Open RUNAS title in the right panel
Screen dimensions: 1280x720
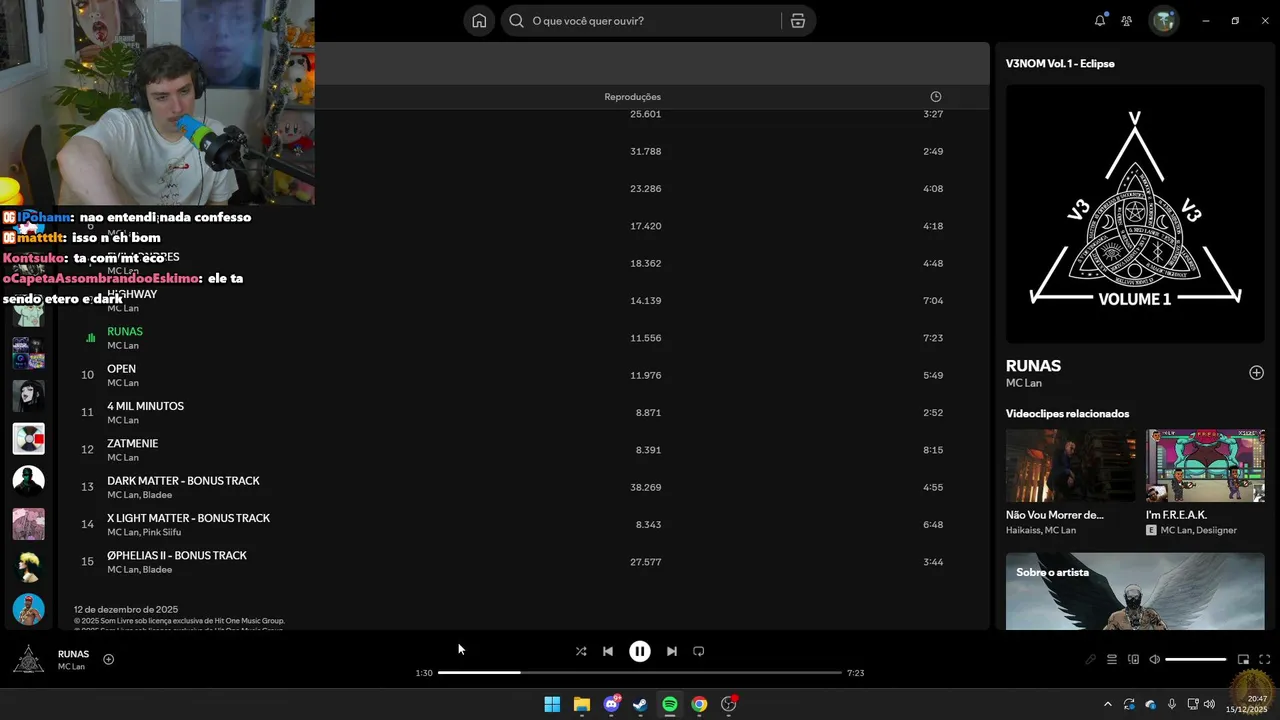tap(1033, 366)
